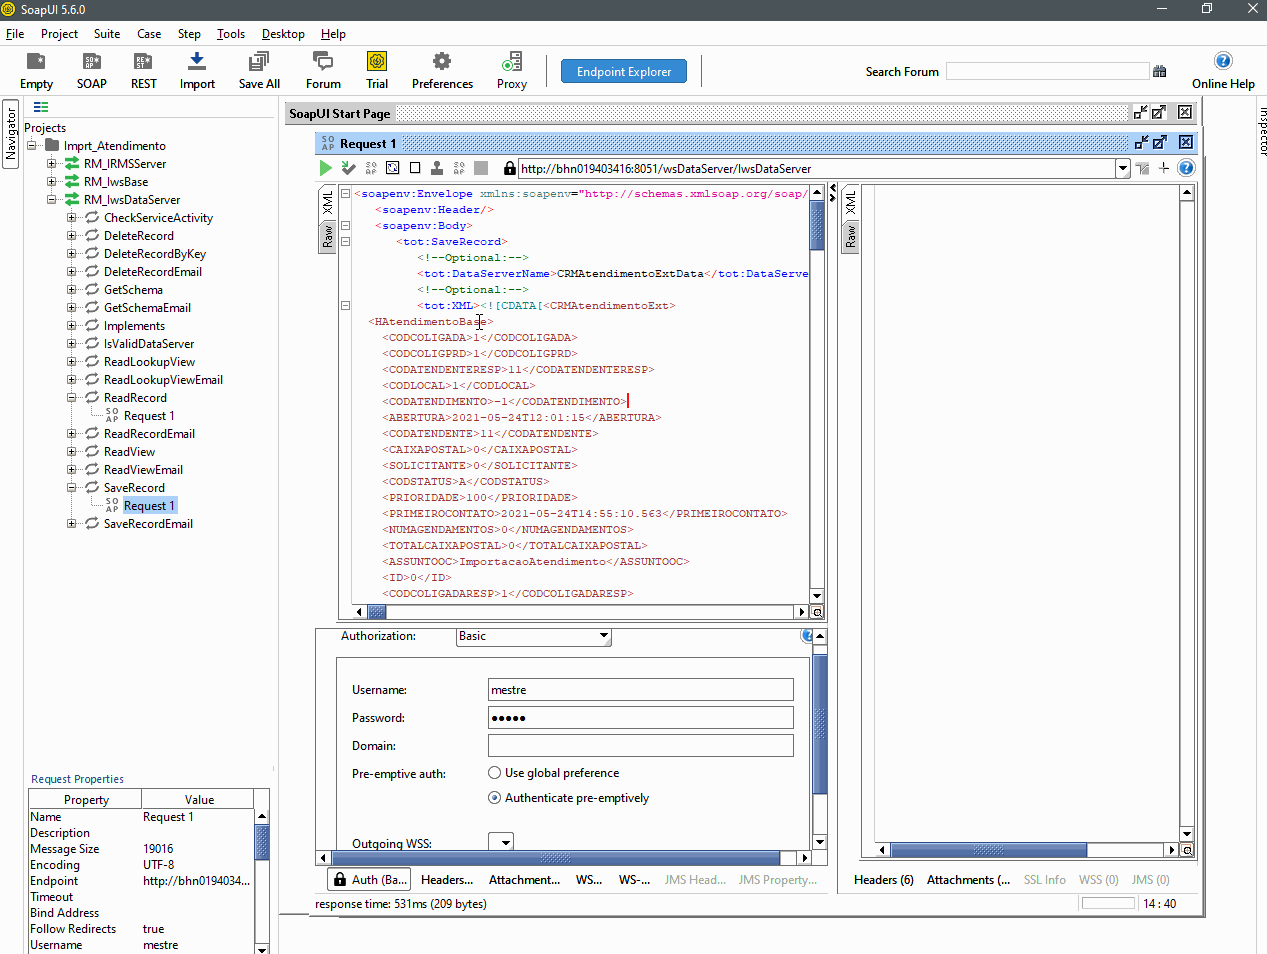Screen dimensions: 1267x954
Task: Open the Navigator side tab
Action: tap(11, 134)
